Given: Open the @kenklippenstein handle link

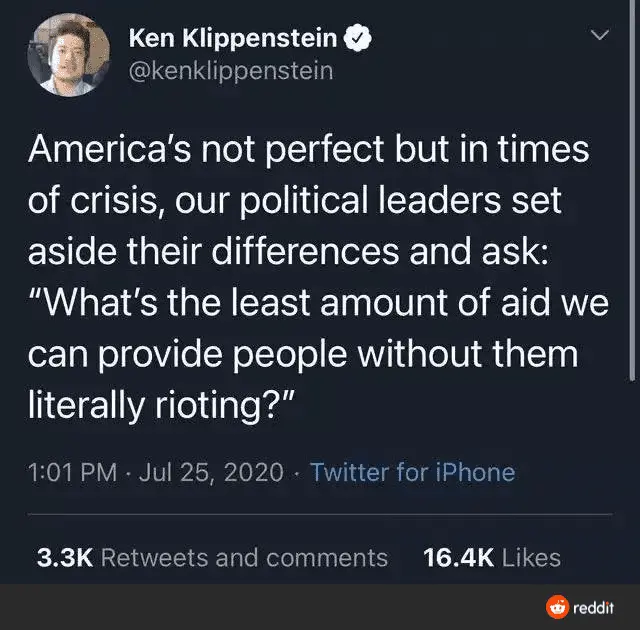Looking at the screenshot, I should tap(231, 71).
